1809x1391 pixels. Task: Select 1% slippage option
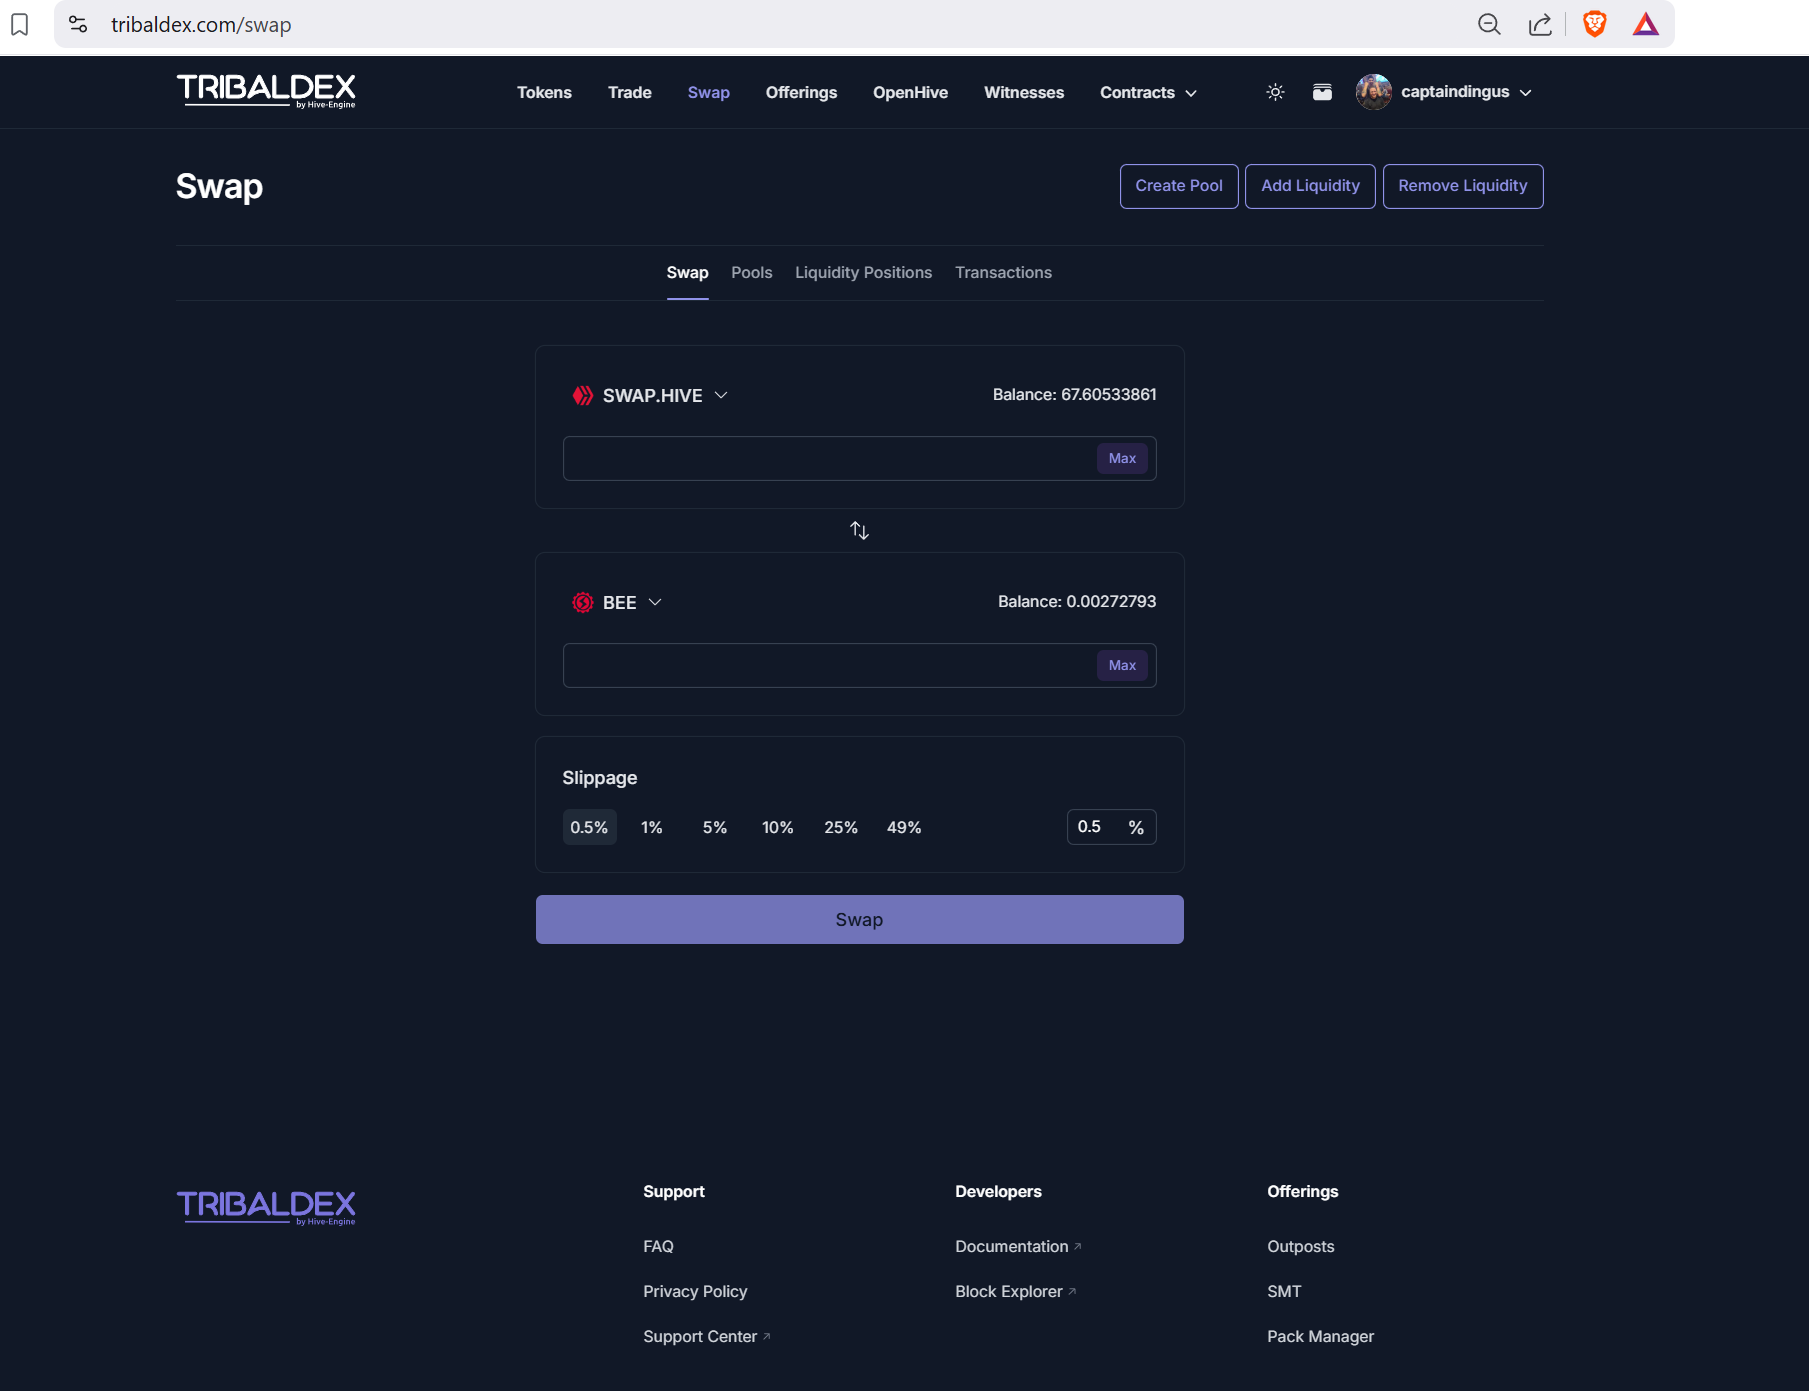click(x=652, y=828)
